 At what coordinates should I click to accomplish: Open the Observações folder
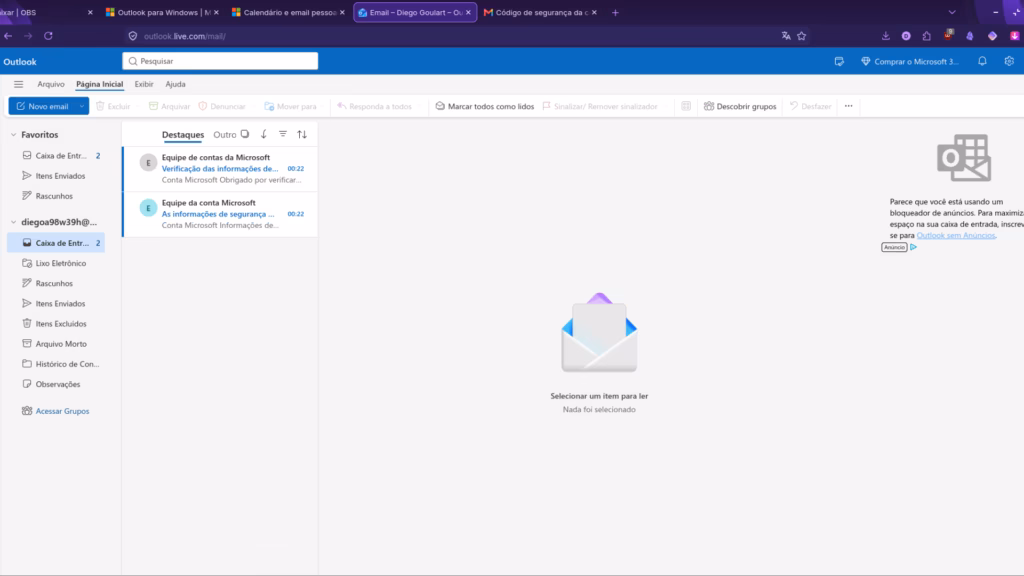[x=56, y=384]
